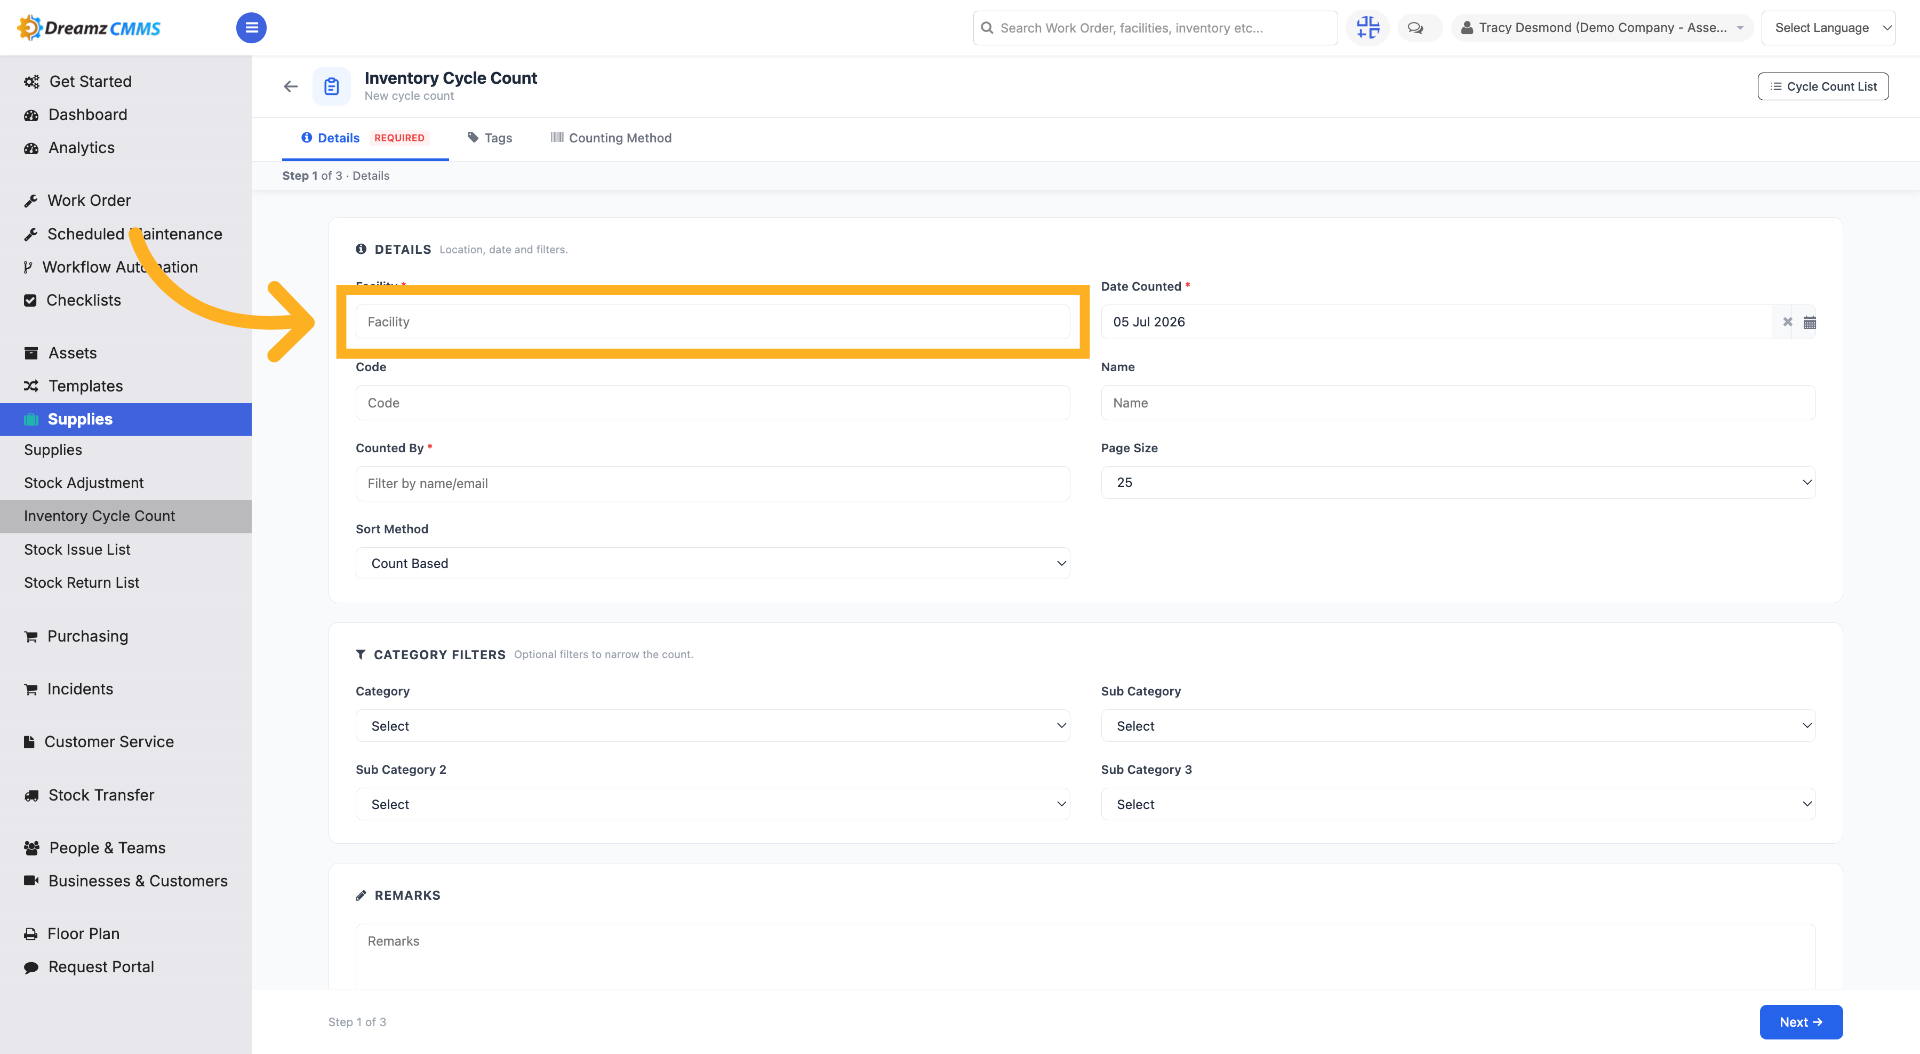The width and height of the screenshot is (1920, 1054).
Task: Expand the Page Size dropdown
Action: pyautogui.click(x=1458, y=483)
